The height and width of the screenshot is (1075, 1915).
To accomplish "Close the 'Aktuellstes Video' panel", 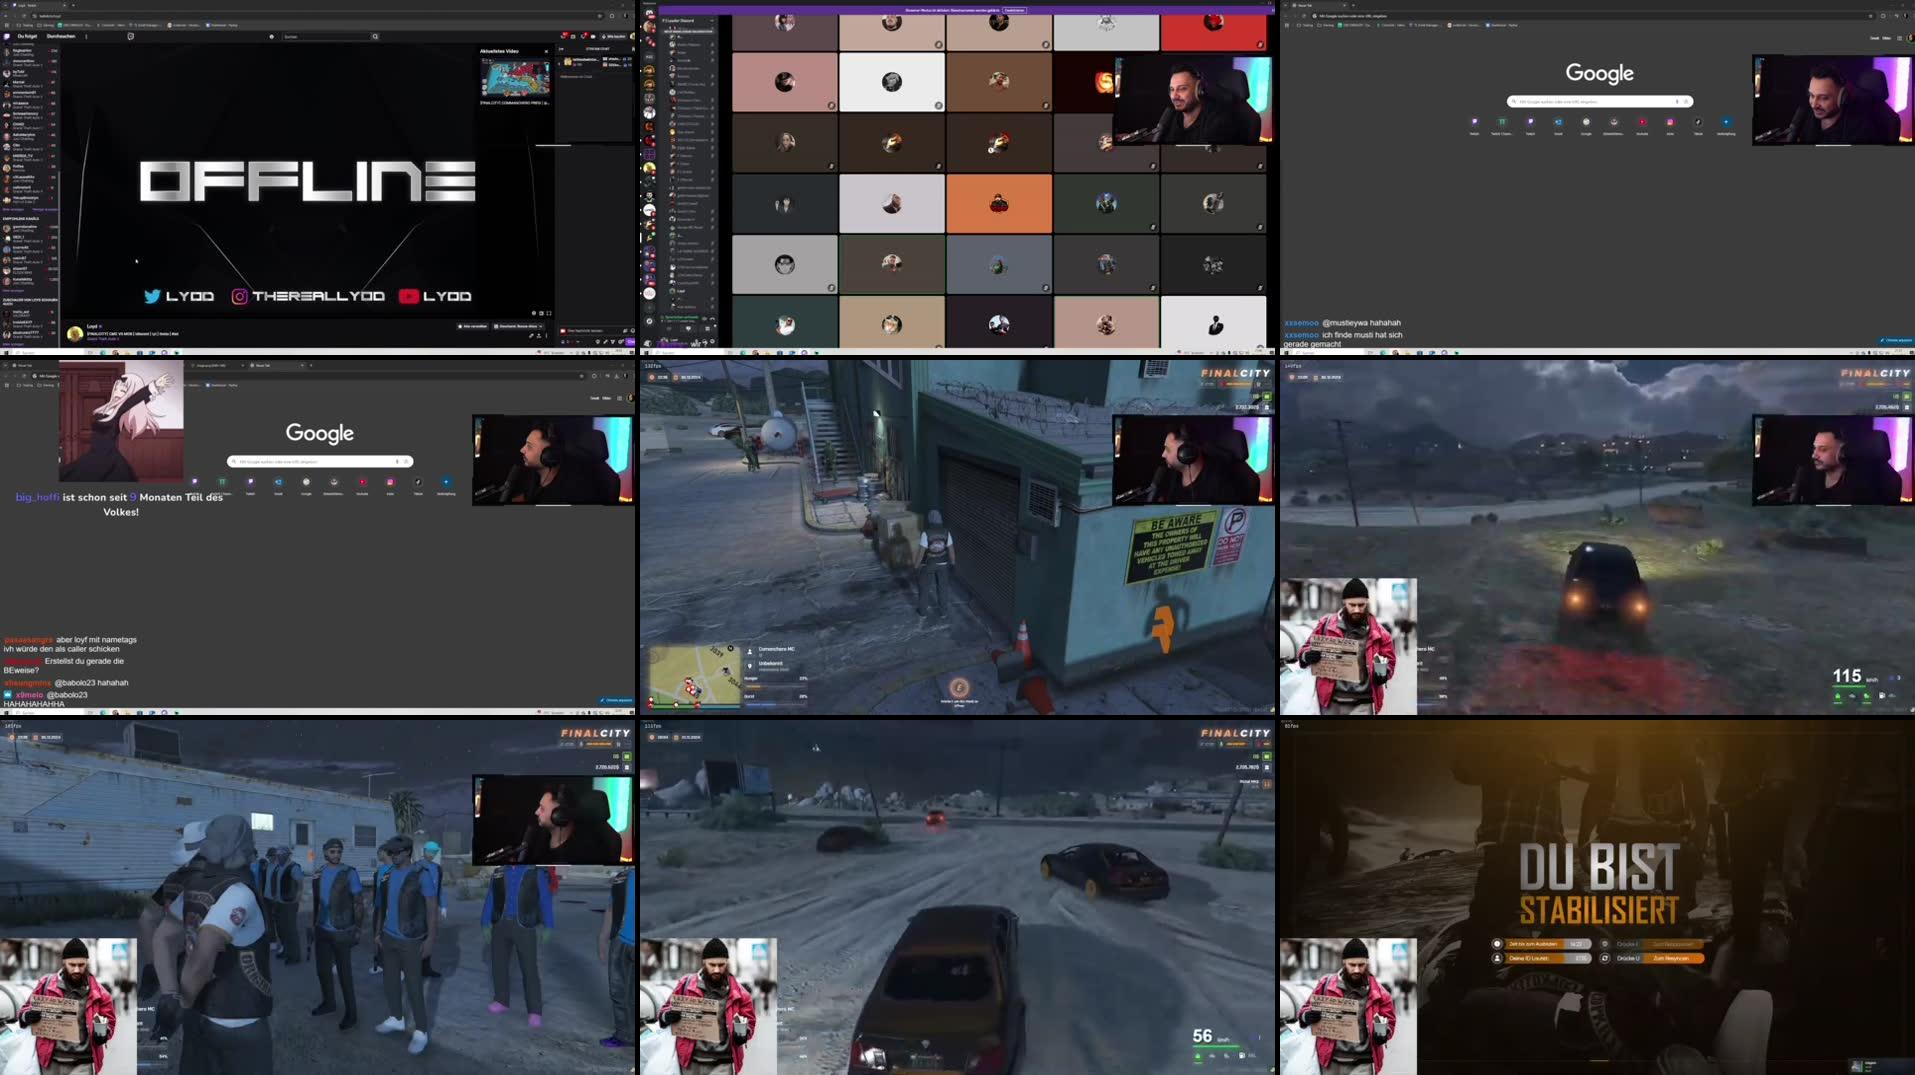I will [546, 51].
